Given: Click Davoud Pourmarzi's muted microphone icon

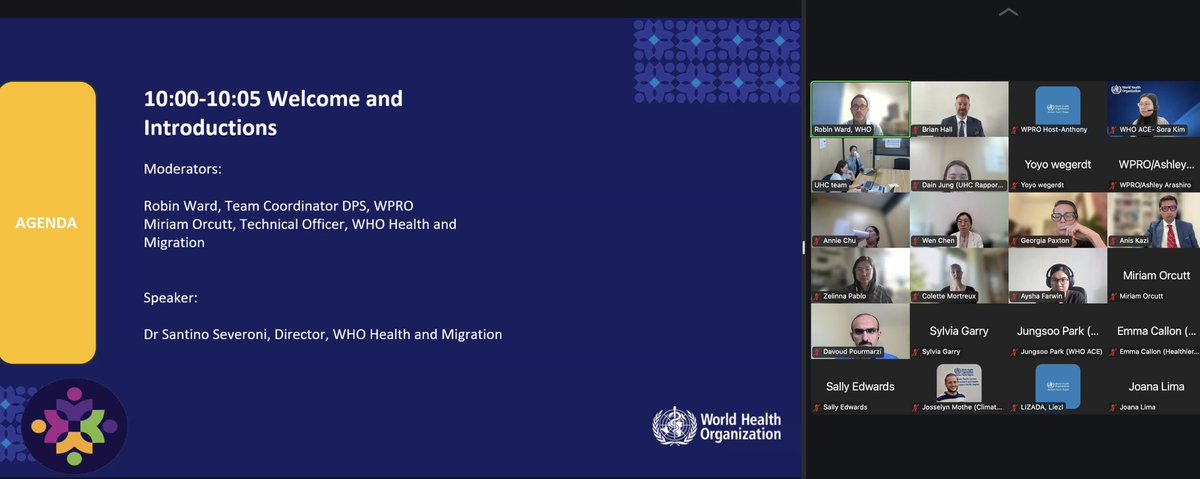Looking at the screenshot, I should (x=818, y=352).
